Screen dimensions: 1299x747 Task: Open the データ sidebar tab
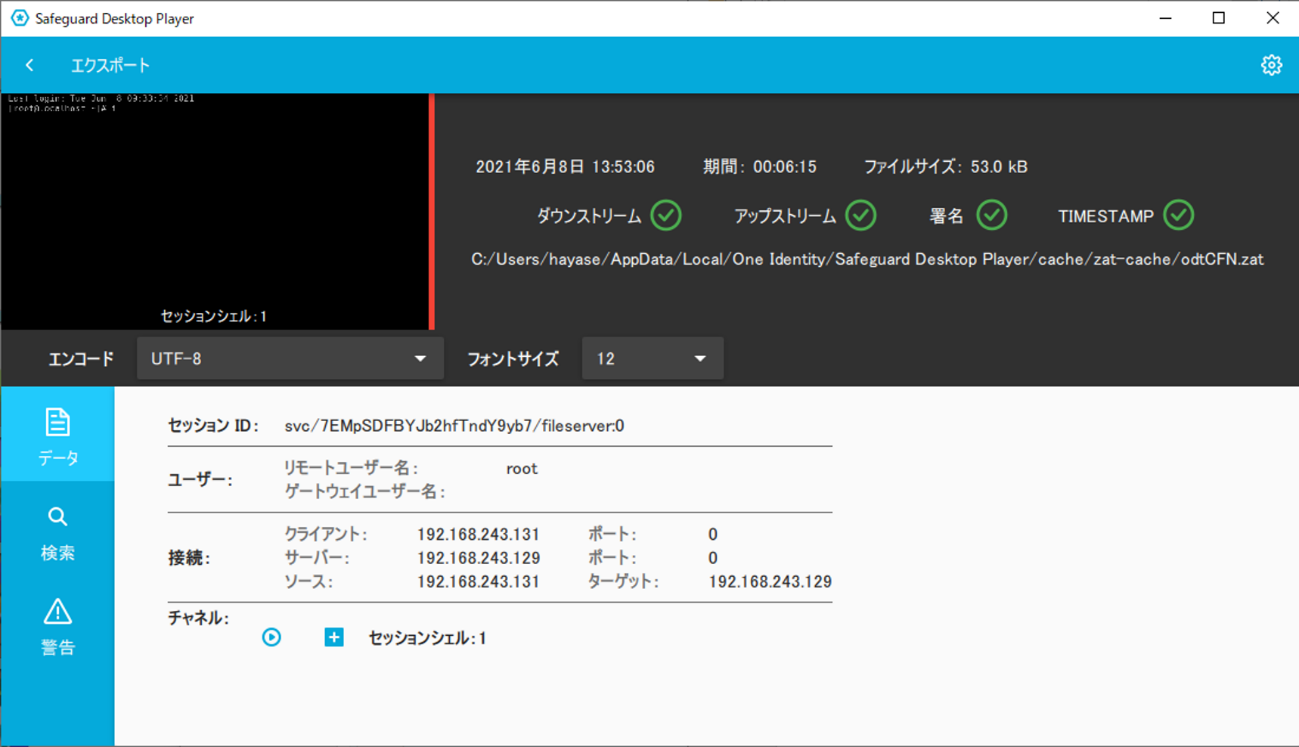58,435
